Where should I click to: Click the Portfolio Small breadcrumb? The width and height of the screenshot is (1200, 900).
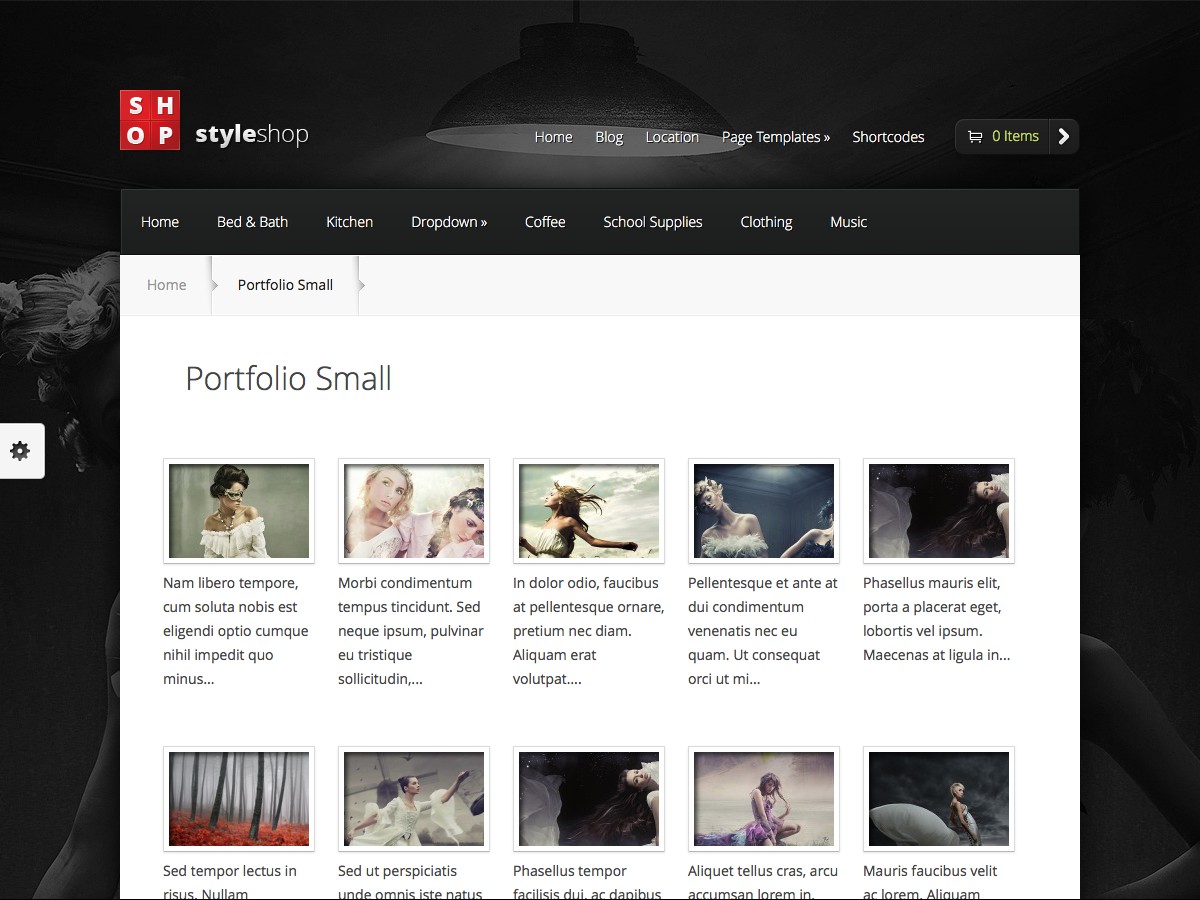coord(285,285)
